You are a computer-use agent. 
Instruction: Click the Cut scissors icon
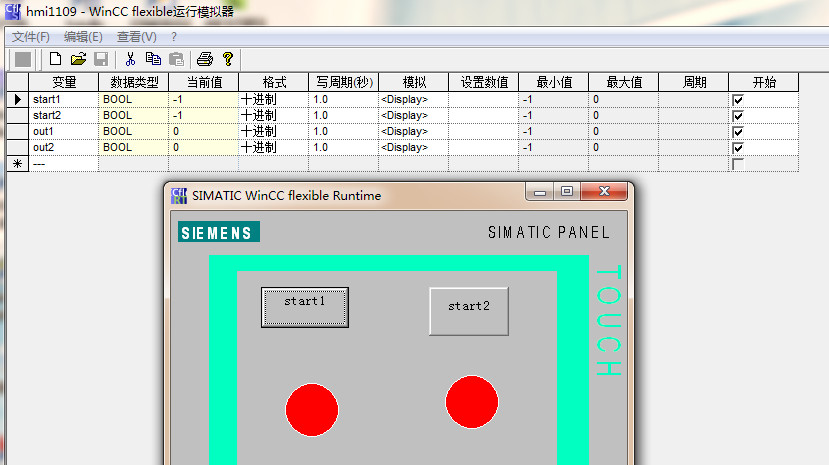[130, 59]
